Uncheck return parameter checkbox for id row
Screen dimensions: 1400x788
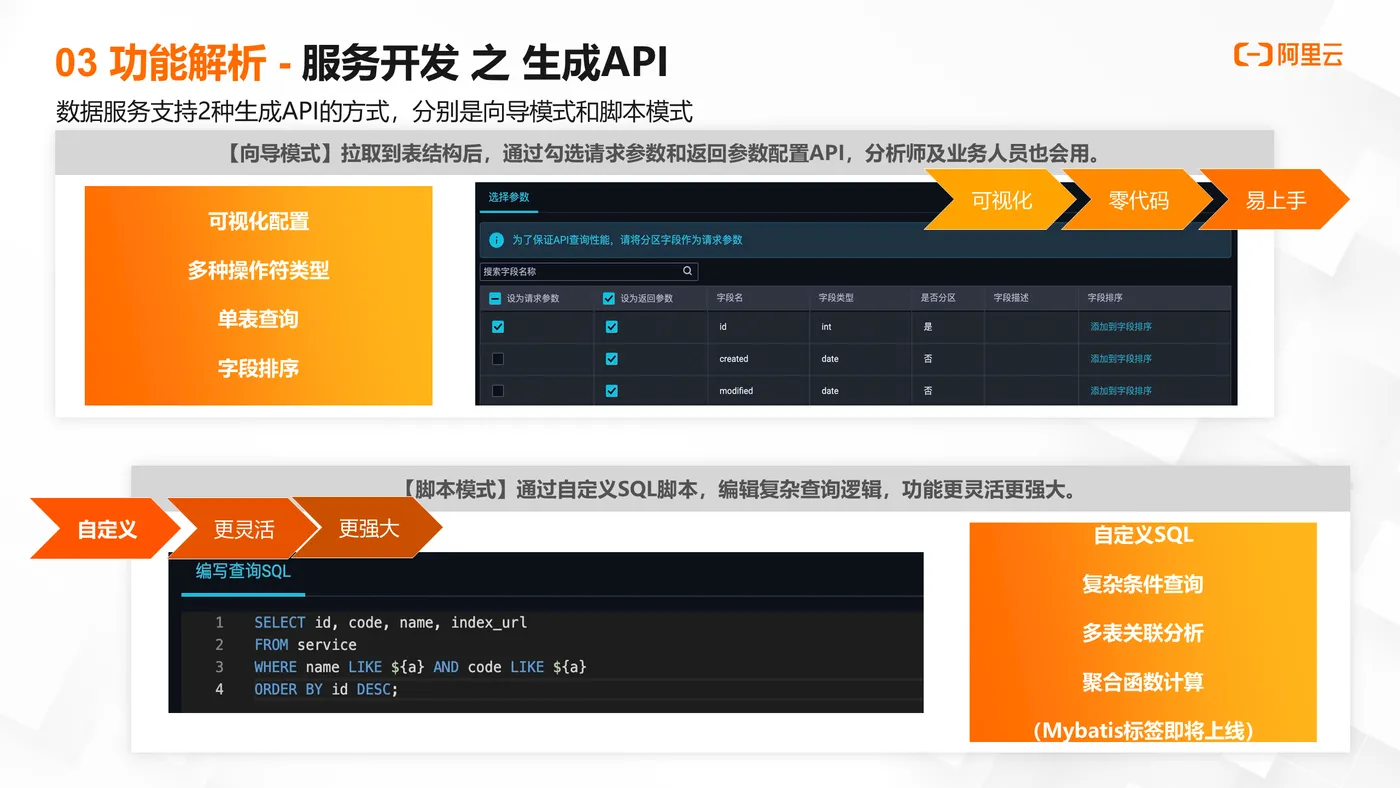pyautogui.click(x=612, y=327)
